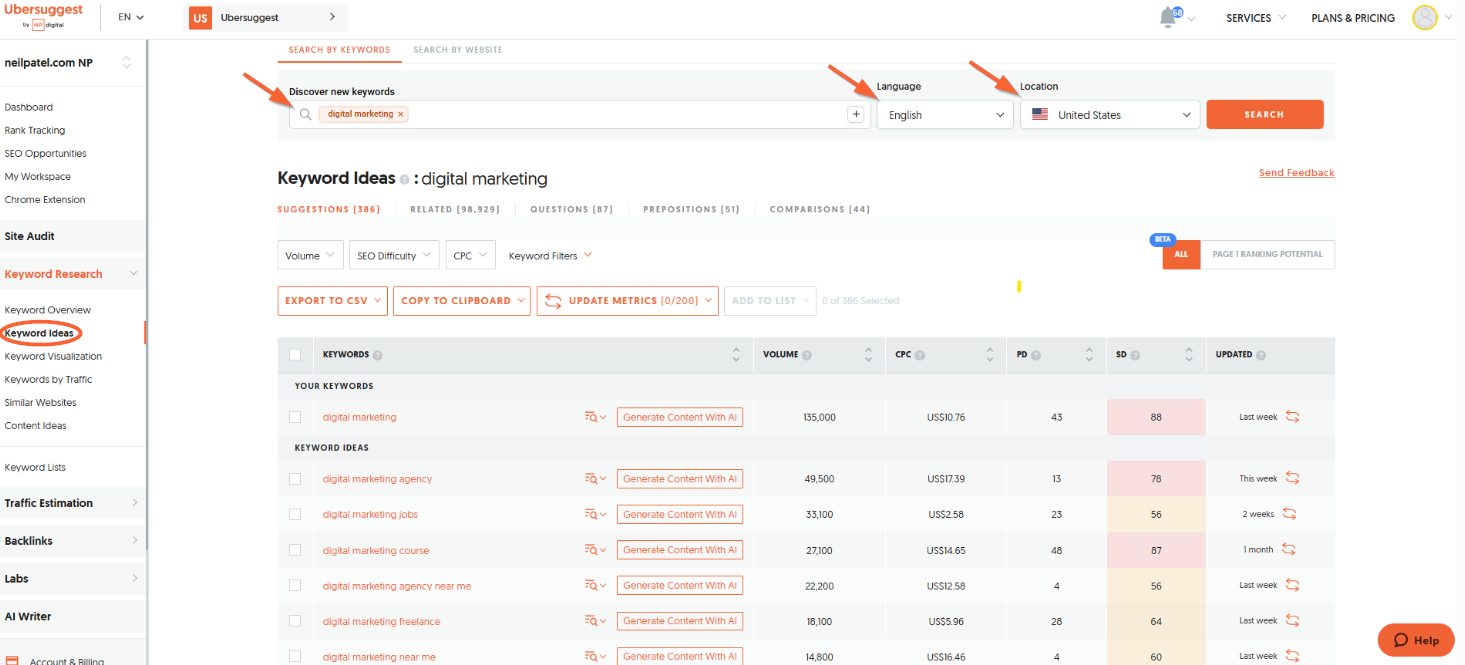Expand the SEO Difficulty filter
The width and height of the screenshot is (1465, 665).
pos(395,256)
